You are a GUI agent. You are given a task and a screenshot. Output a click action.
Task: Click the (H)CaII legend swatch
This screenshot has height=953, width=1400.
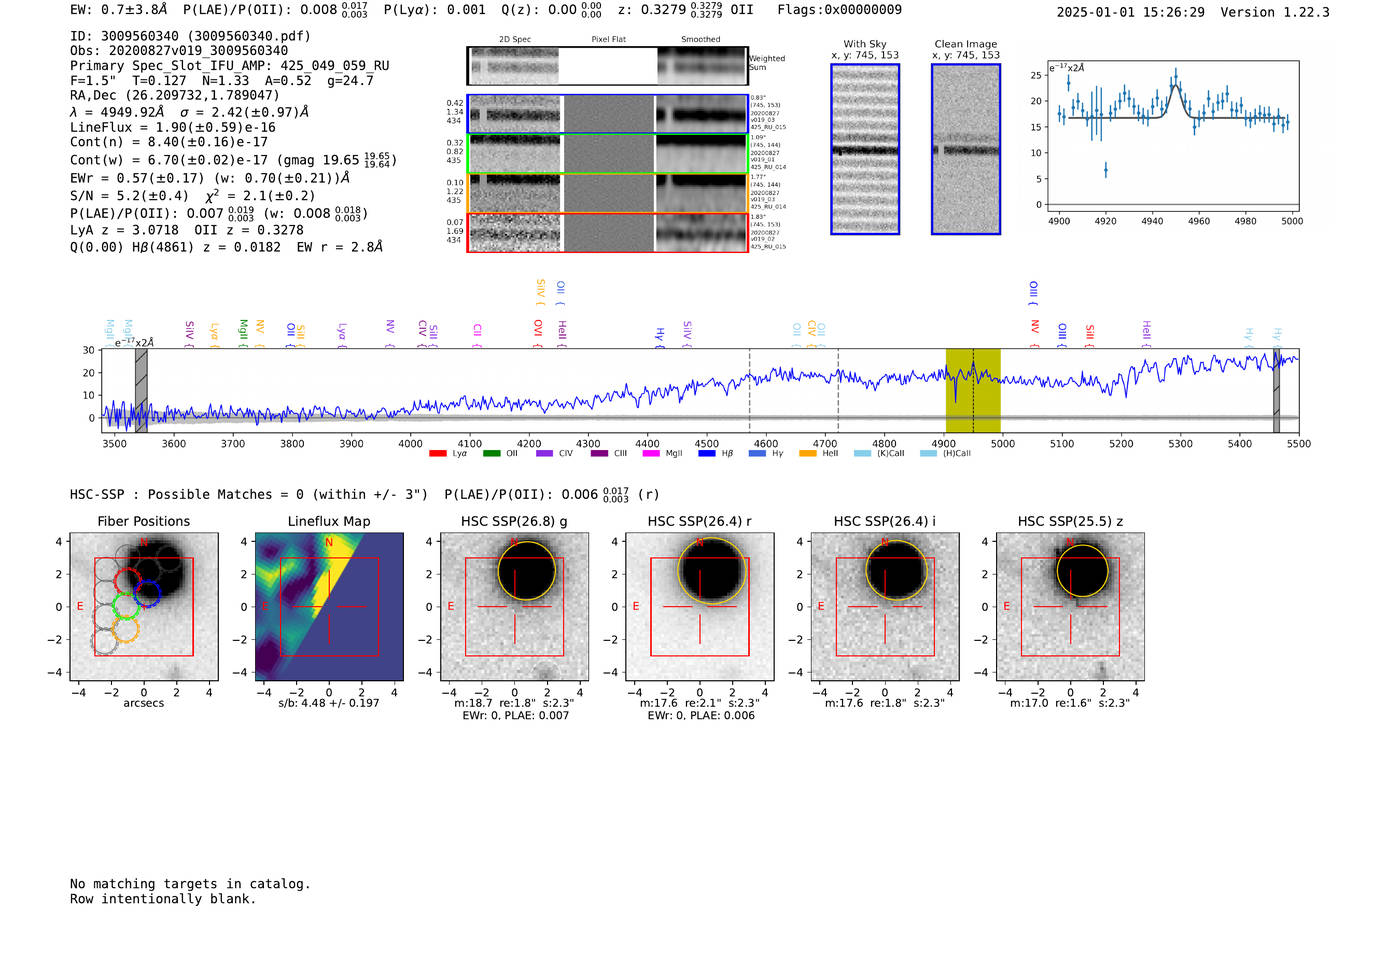tap(928, 453)
